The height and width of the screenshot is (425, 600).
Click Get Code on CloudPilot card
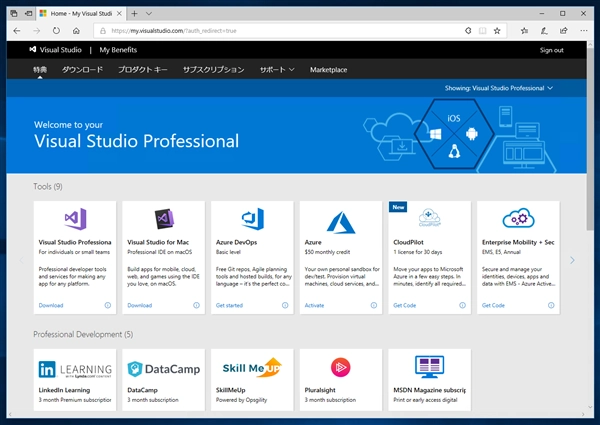404,305
